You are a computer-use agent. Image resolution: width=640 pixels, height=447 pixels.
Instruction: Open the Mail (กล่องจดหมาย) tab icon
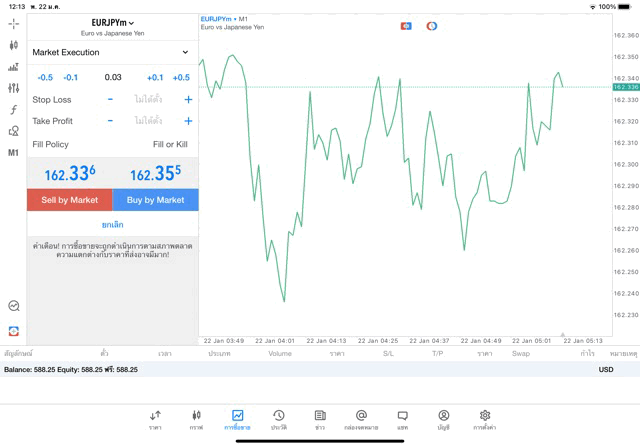pyautogui.click(x=361, y=419)
